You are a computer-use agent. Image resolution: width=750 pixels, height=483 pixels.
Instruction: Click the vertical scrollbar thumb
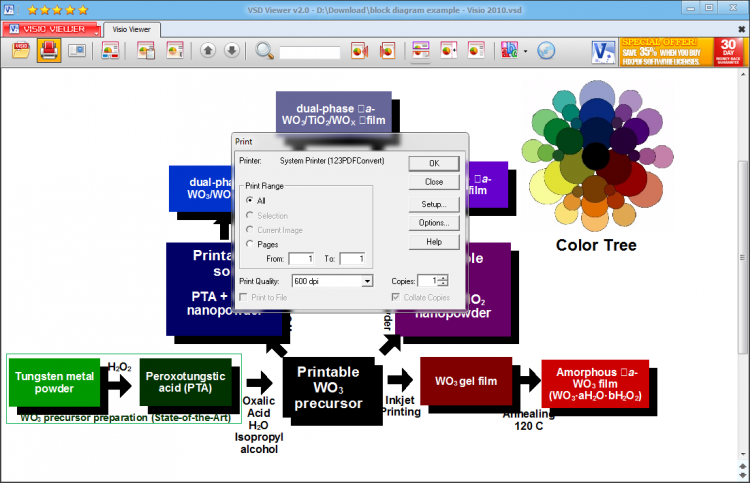click(743, 258)
